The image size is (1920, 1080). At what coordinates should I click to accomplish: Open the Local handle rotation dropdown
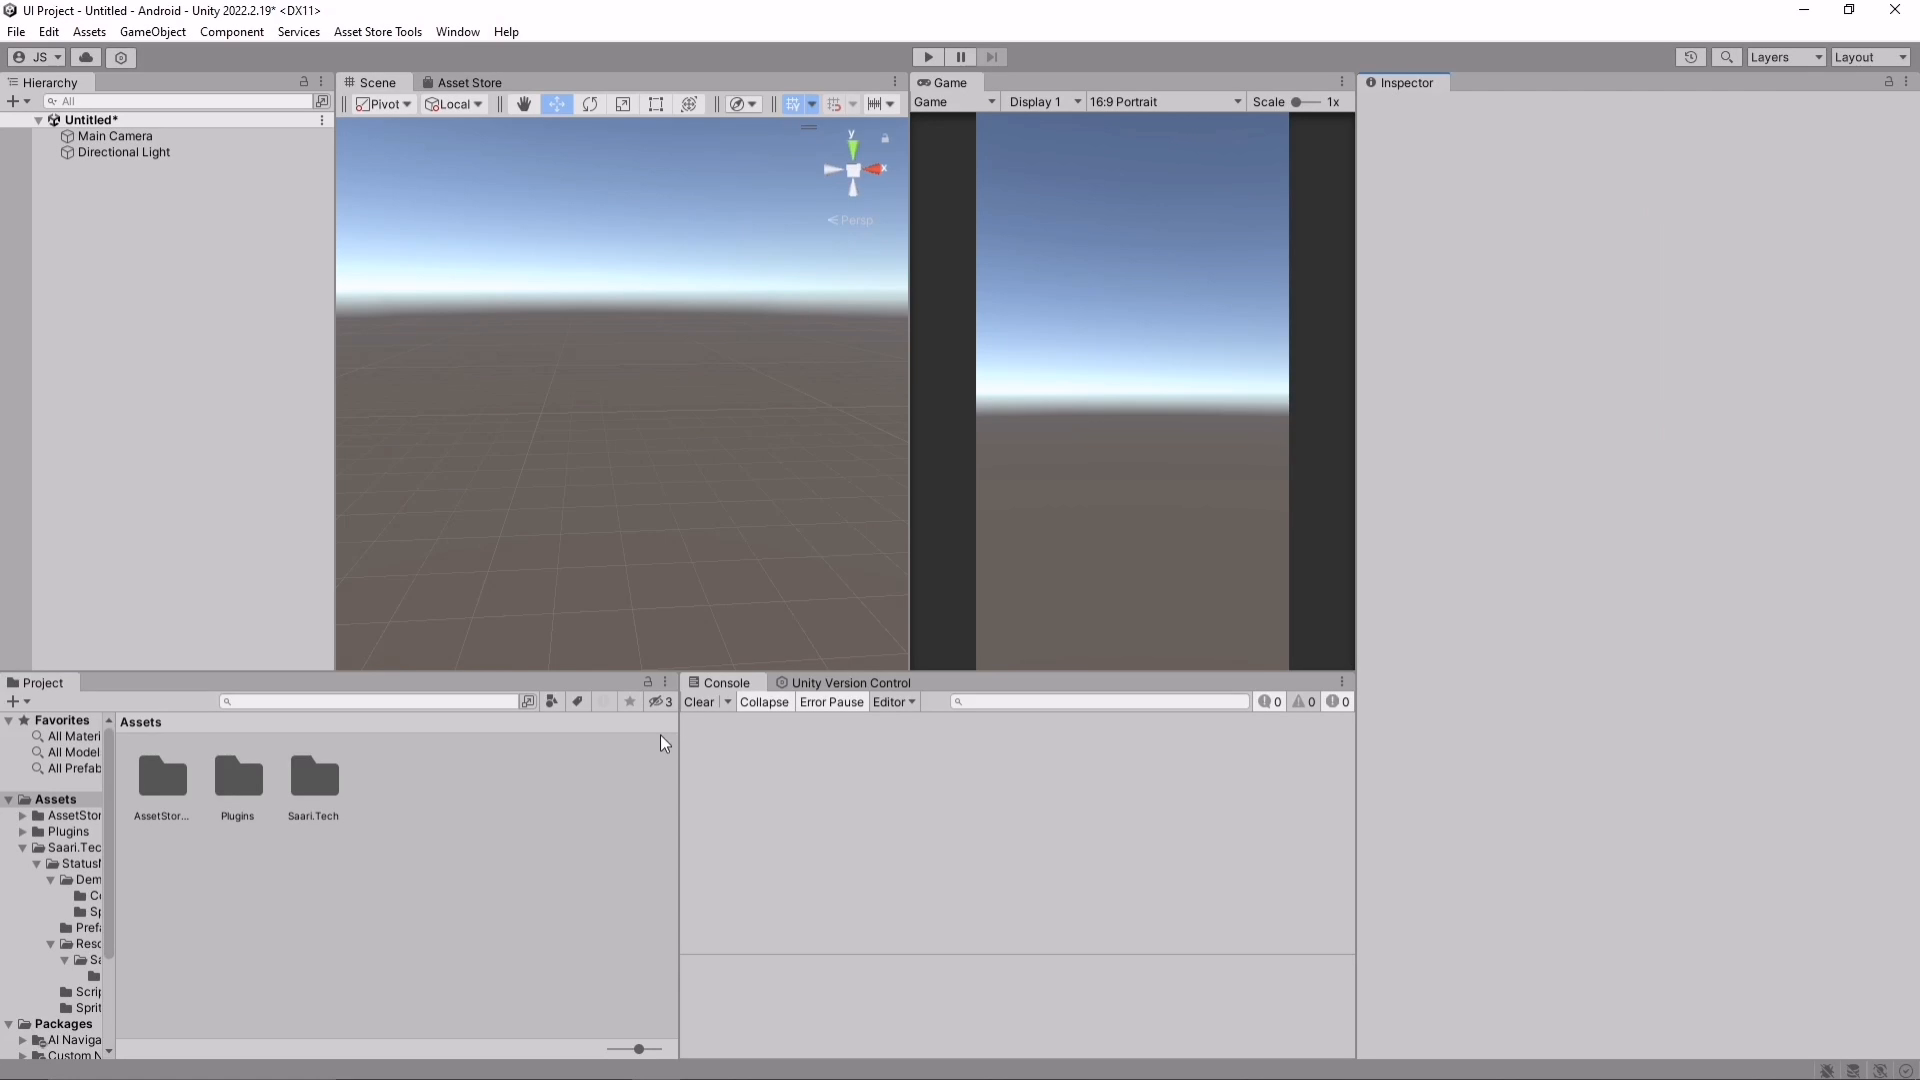(454, 104)
